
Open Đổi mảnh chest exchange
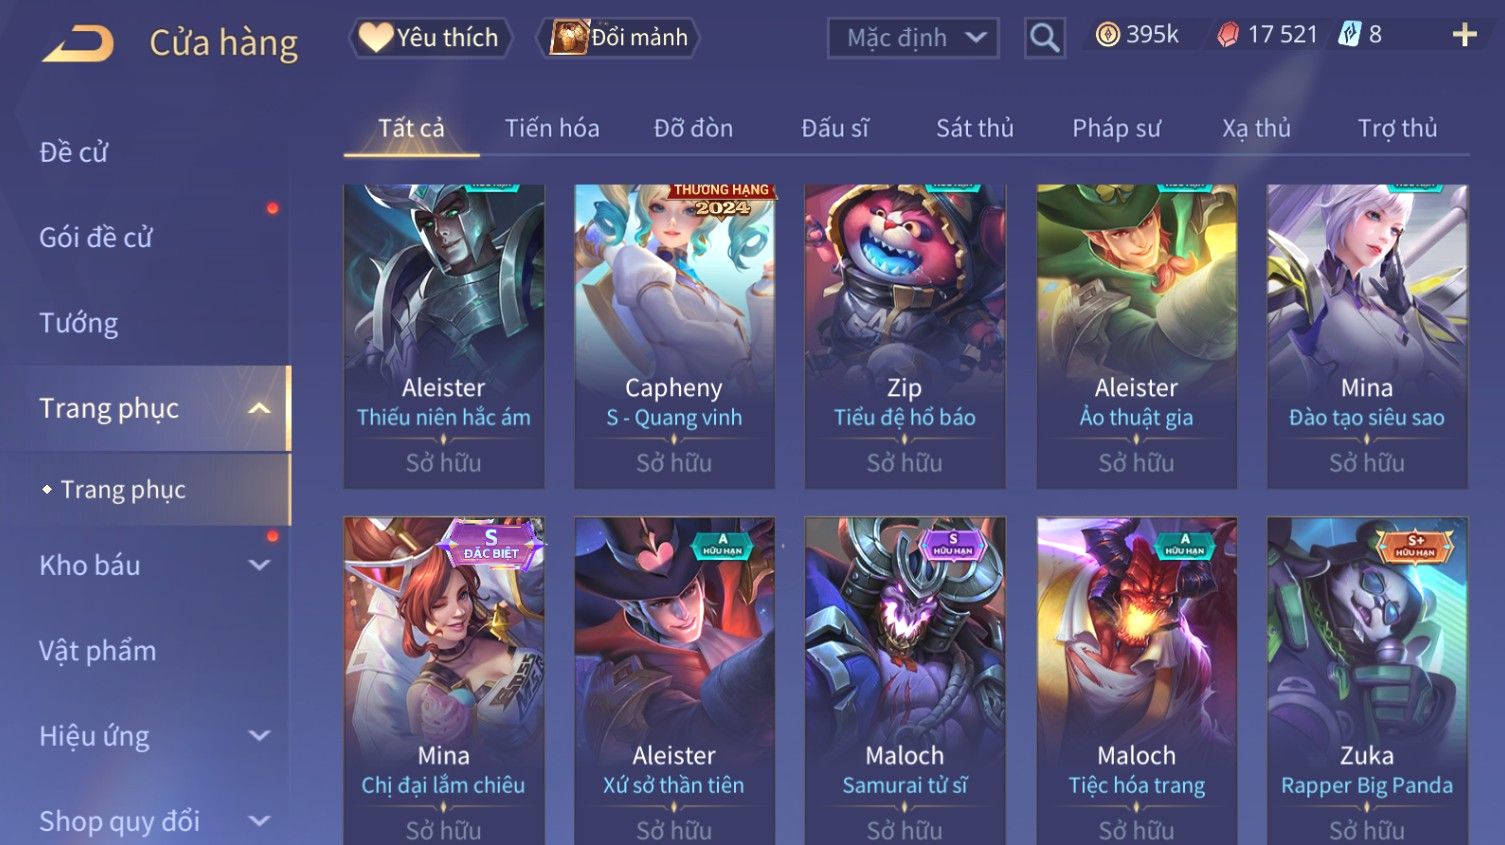tap(619, 38)
